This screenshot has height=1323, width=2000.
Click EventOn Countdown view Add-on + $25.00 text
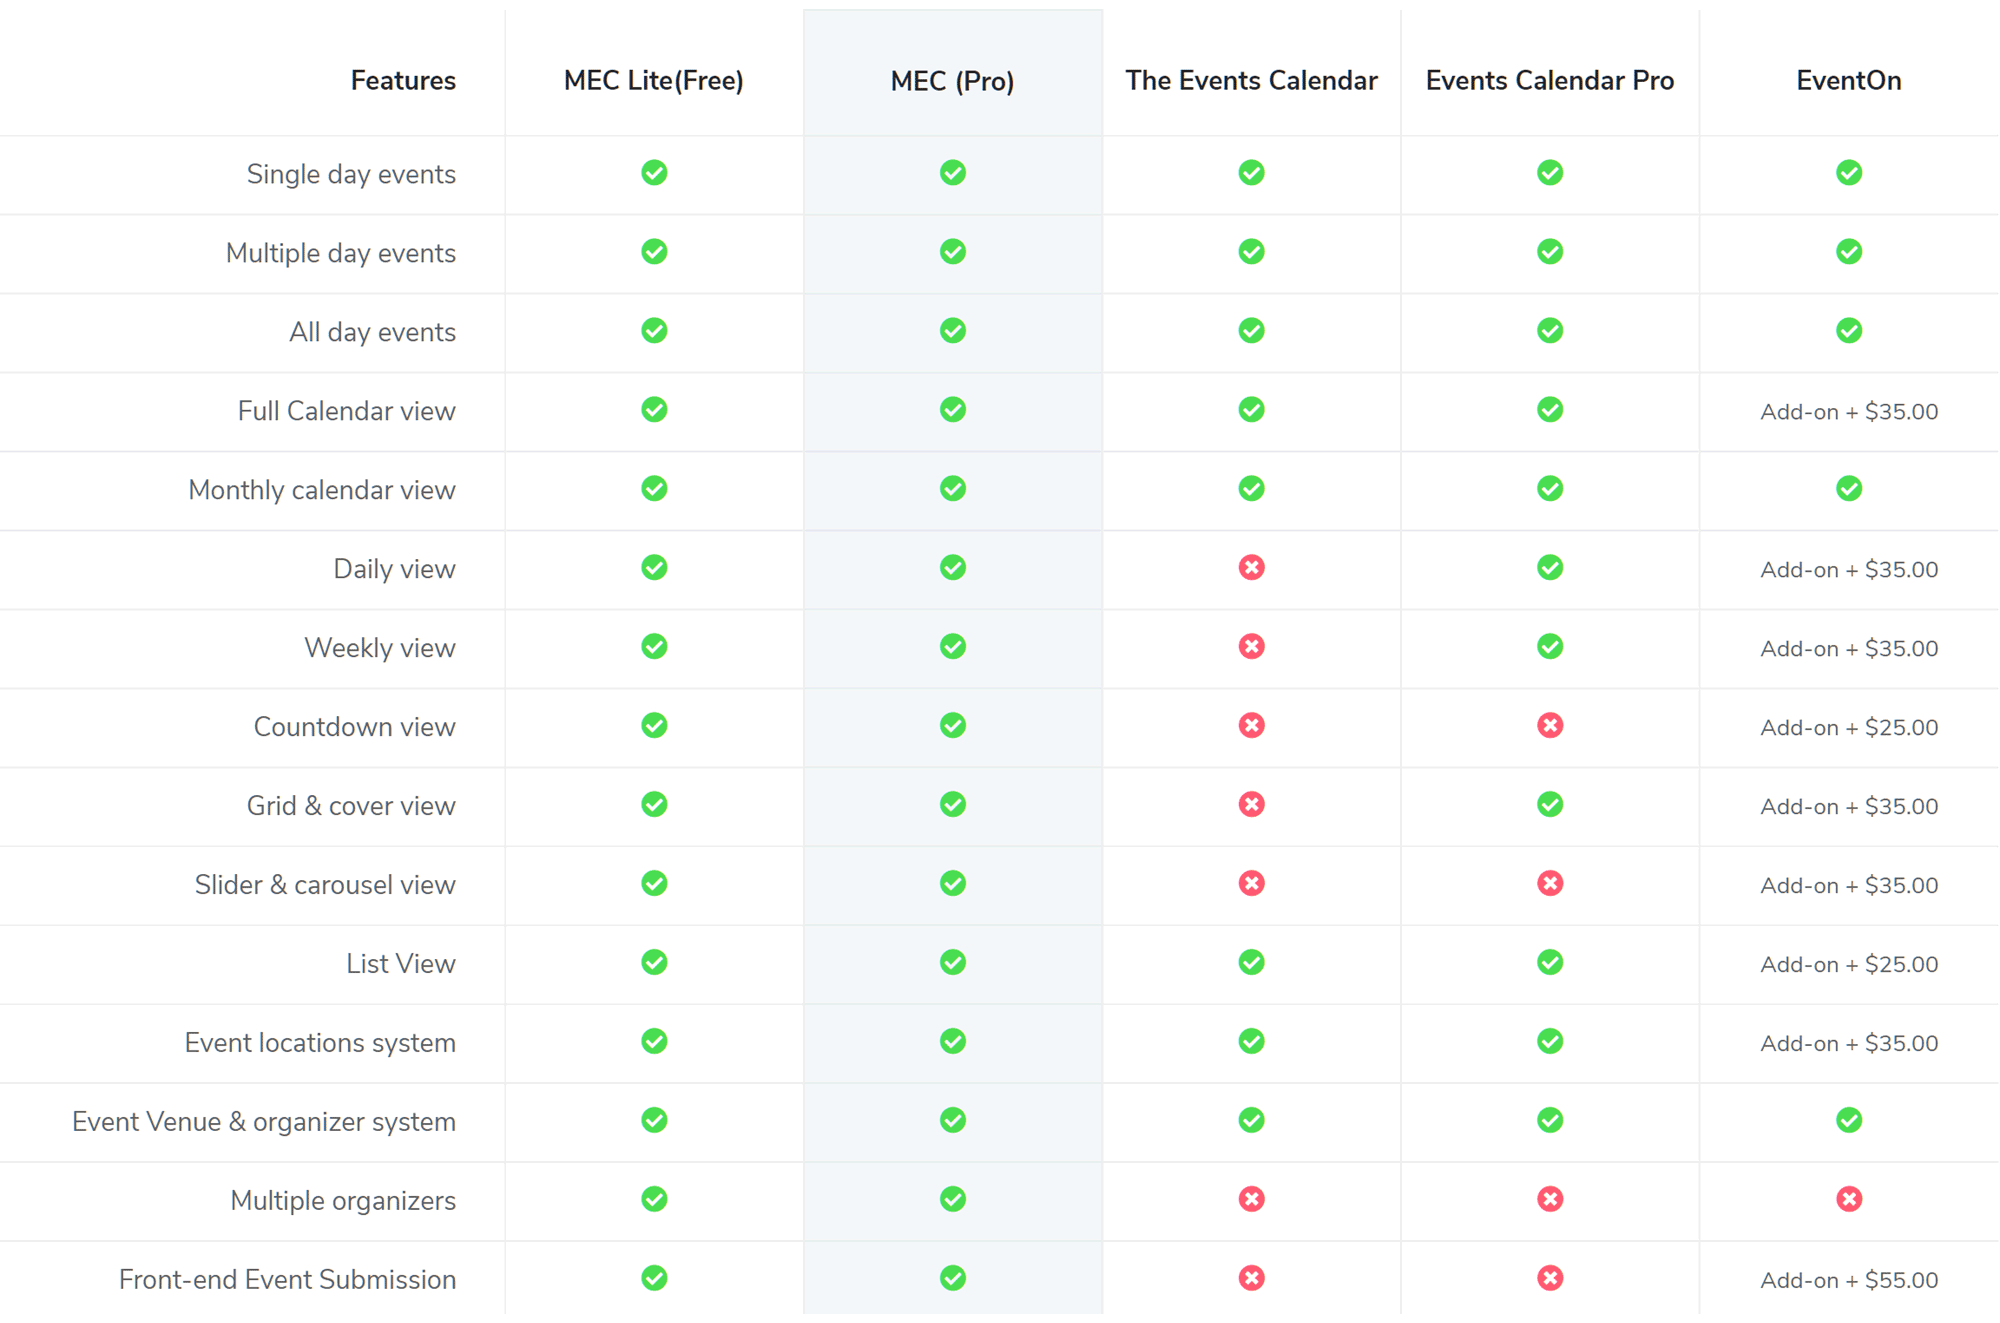(x=1848, y=728)
